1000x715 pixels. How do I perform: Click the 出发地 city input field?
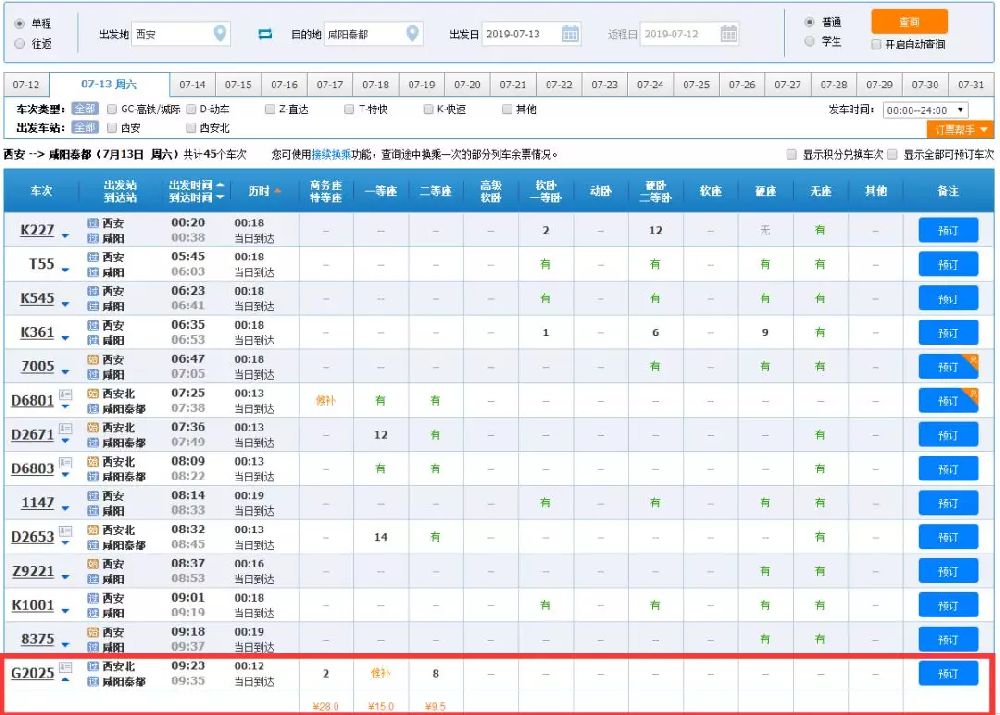[x=170, y=32]
